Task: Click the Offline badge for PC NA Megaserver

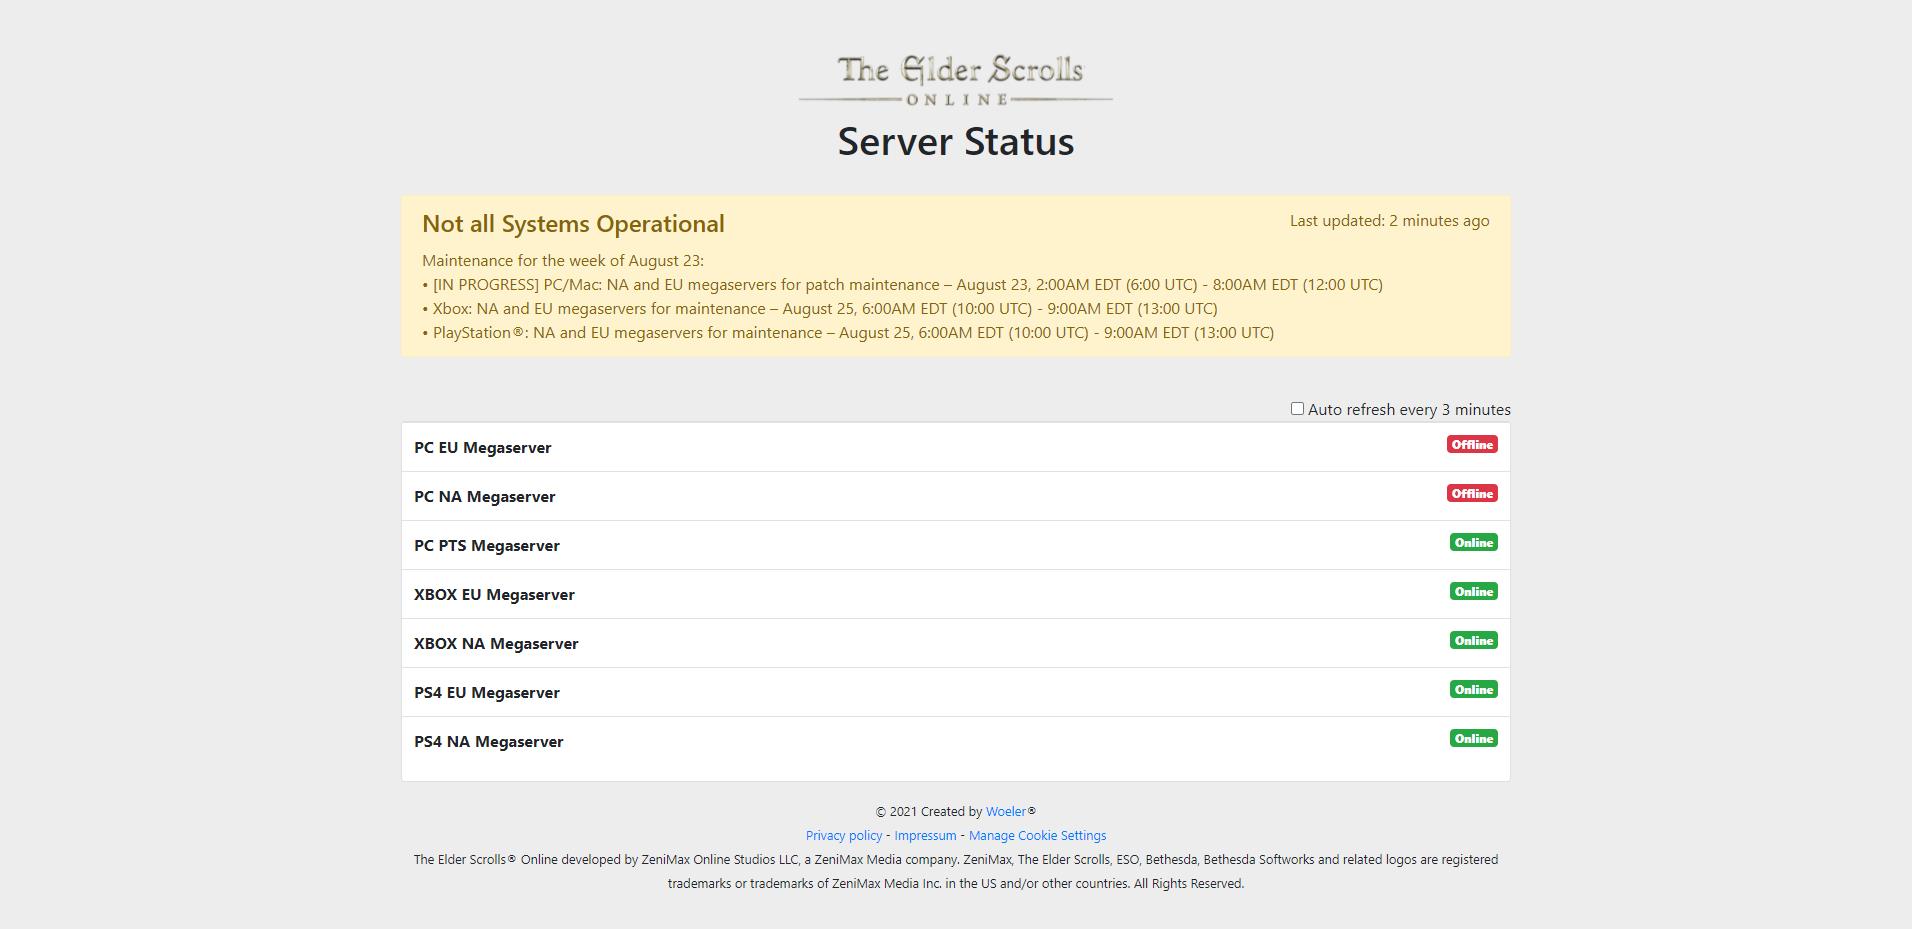Action: (1472, 493)
